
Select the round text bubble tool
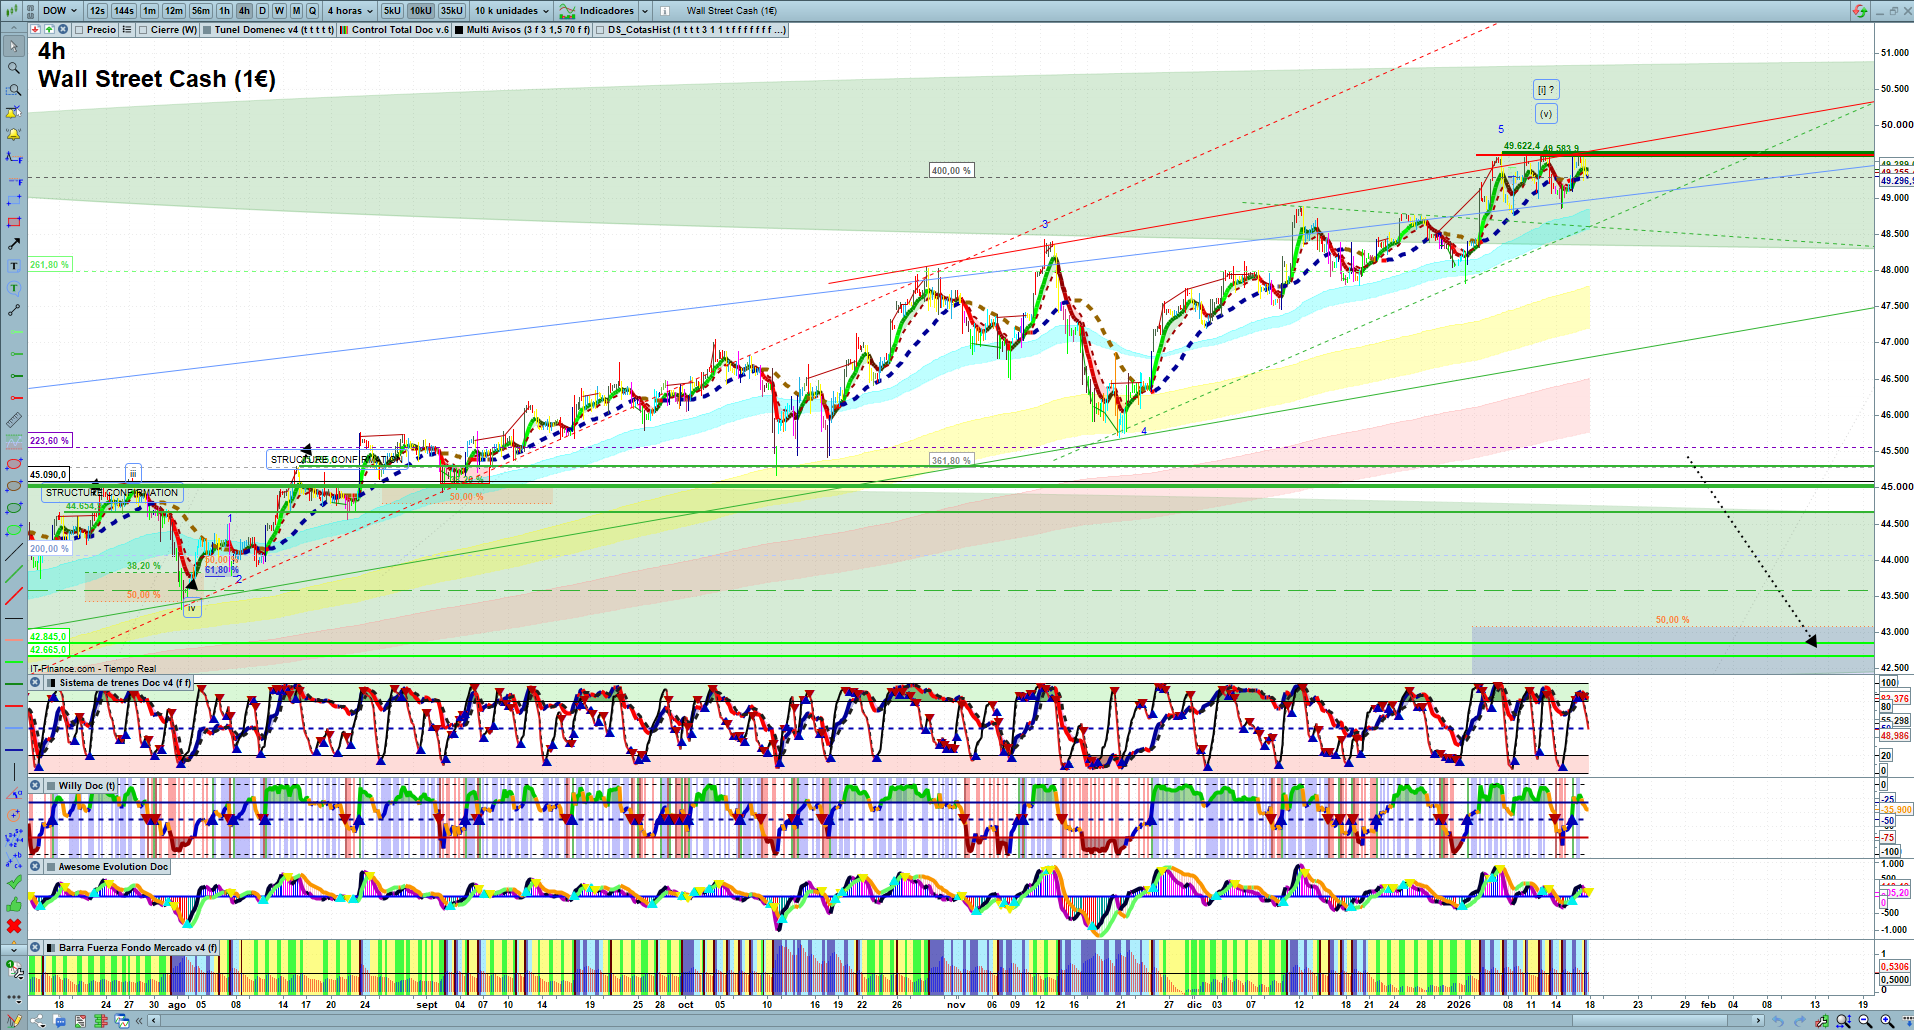click(x=14, y=288)
